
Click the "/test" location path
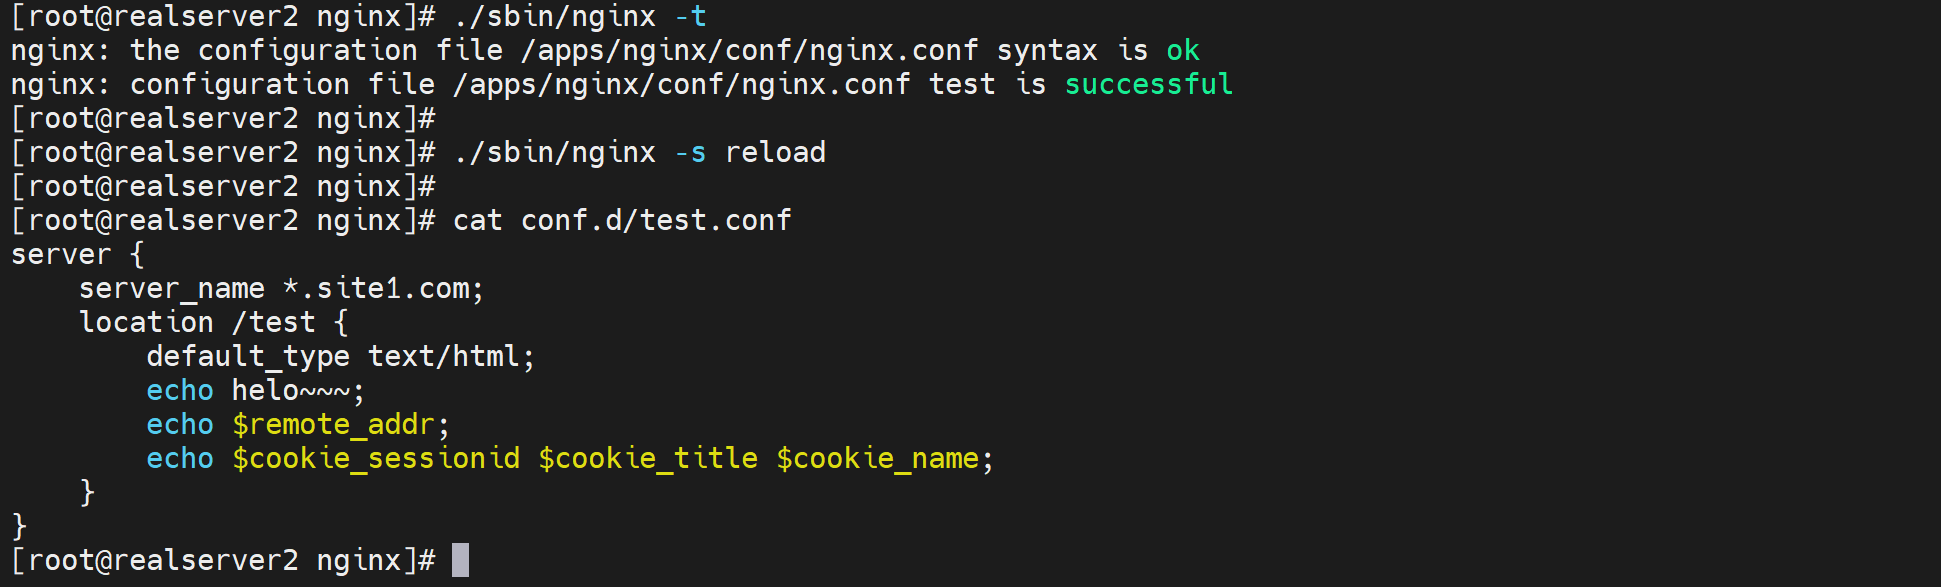click(x=273, y=323)
